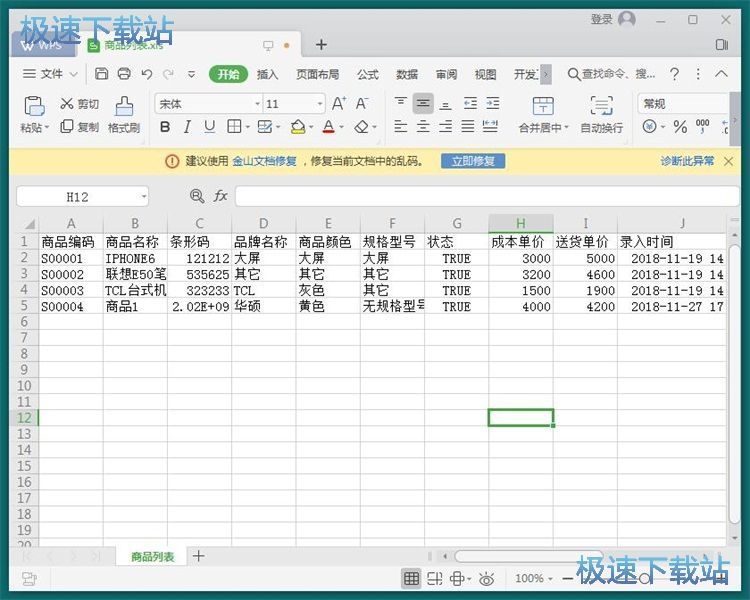This screenshot has width=750, height=600.
Task: Open the 插入 Insert tab
Action: 267,74
